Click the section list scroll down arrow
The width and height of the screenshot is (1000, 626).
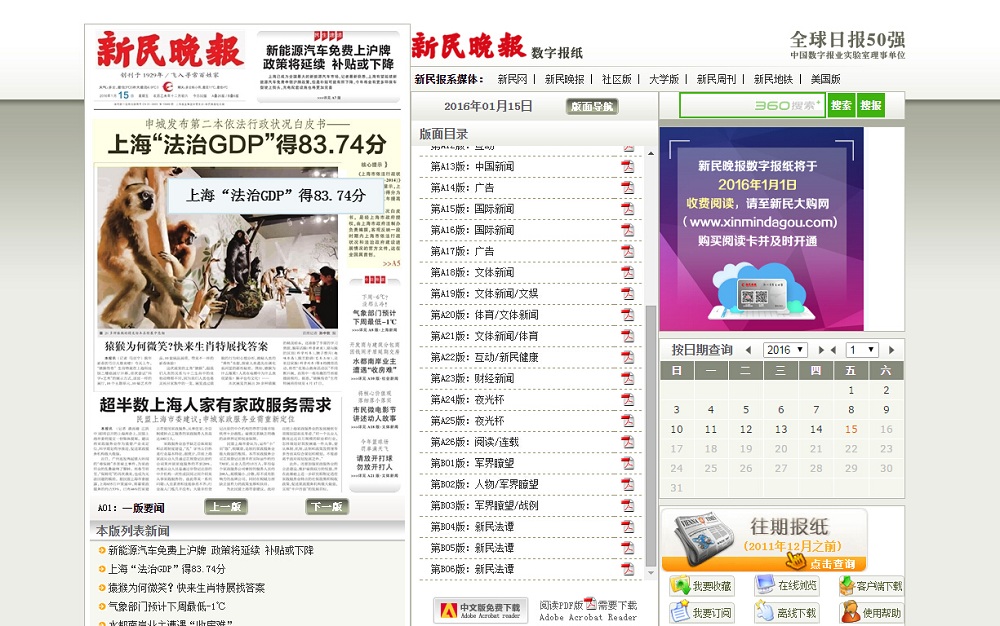coord(651,573)
